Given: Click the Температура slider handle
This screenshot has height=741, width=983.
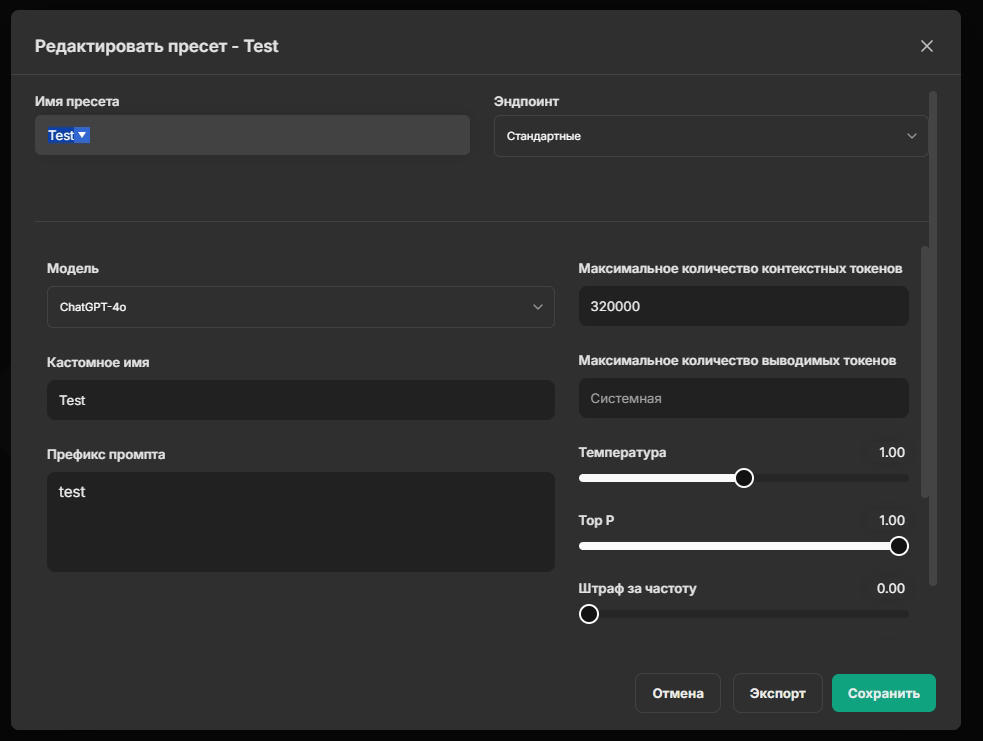Looking at the screenshot, I should tap(743, 478).
